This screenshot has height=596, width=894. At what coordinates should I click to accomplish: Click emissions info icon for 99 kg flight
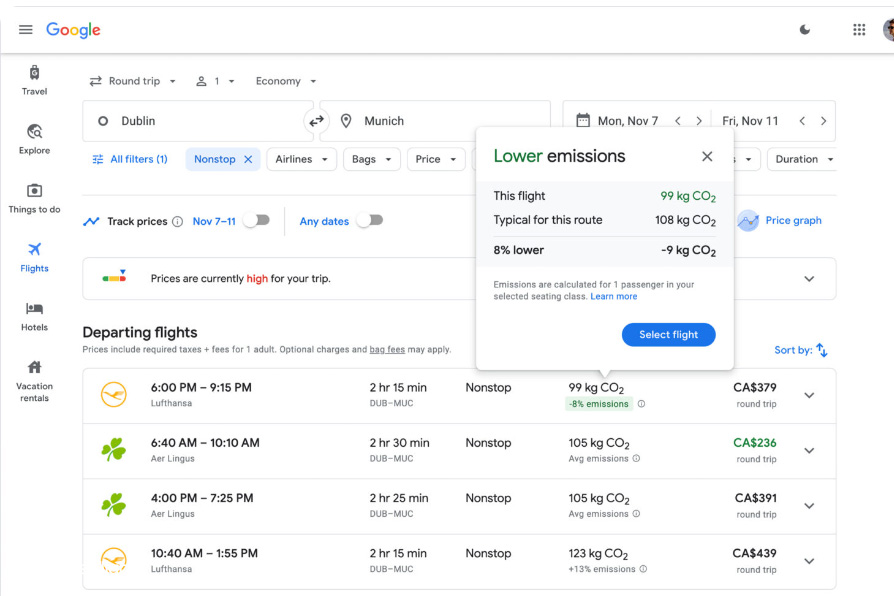pos(641,404)
